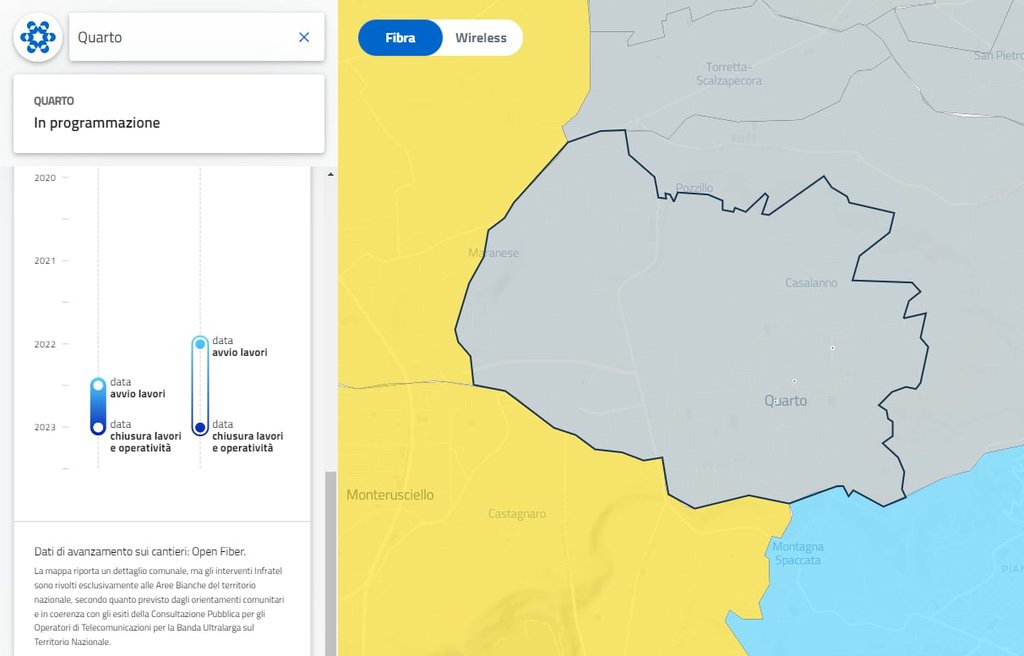This screenshot has width=1024, height=656.
Task: Open the Quarto 'In programmazione' card
Action: coord(168,113)
